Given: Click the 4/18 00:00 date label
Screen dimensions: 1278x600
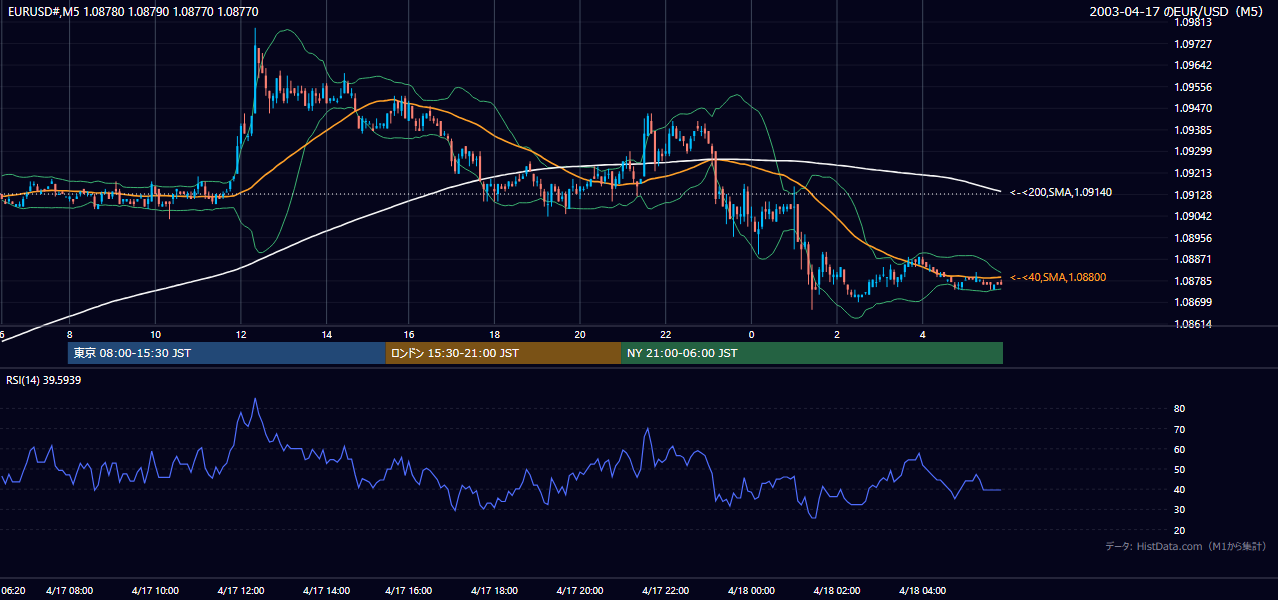Looking at the screenshot, I should (x=752, y=590).
